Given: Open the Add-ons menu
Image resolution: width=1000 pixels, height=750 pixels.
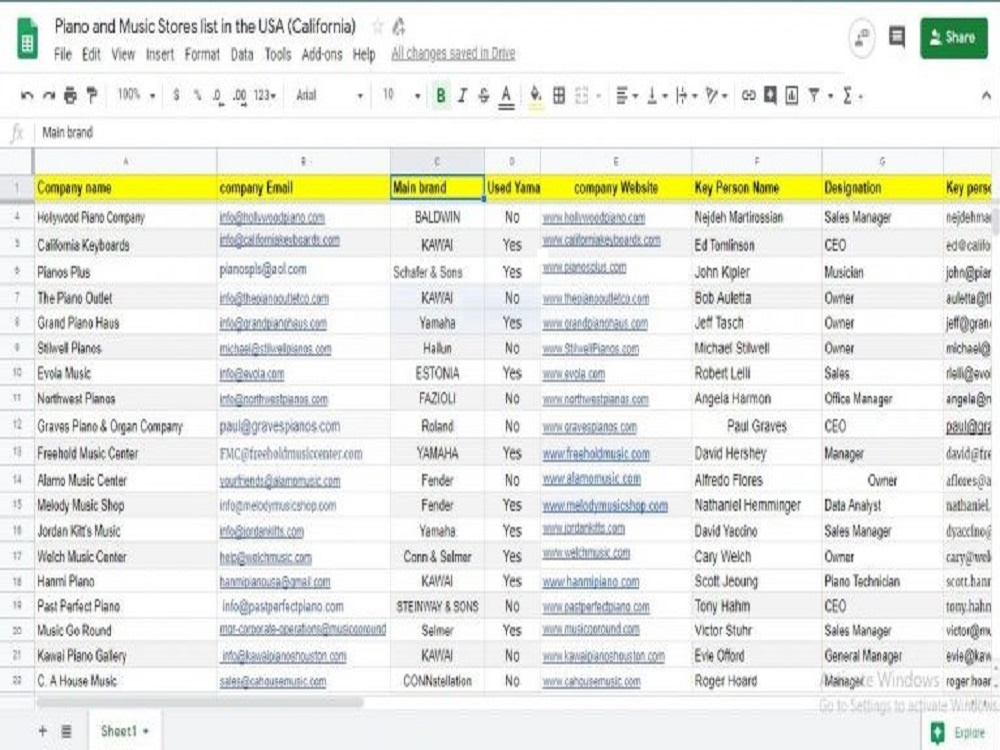Looking at the screenshot, I should pos(322,54).
